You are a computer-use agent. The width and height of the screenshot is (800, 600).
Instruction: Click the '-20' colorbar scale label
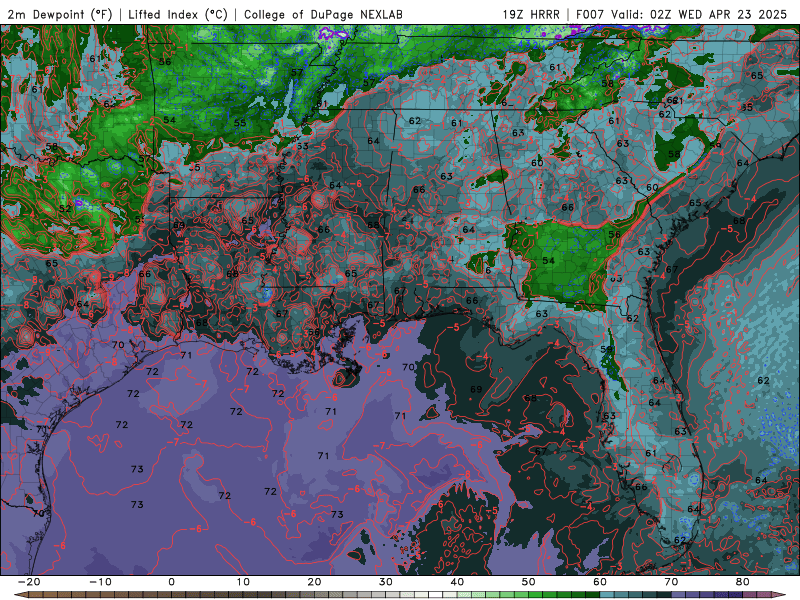[29, 582]
